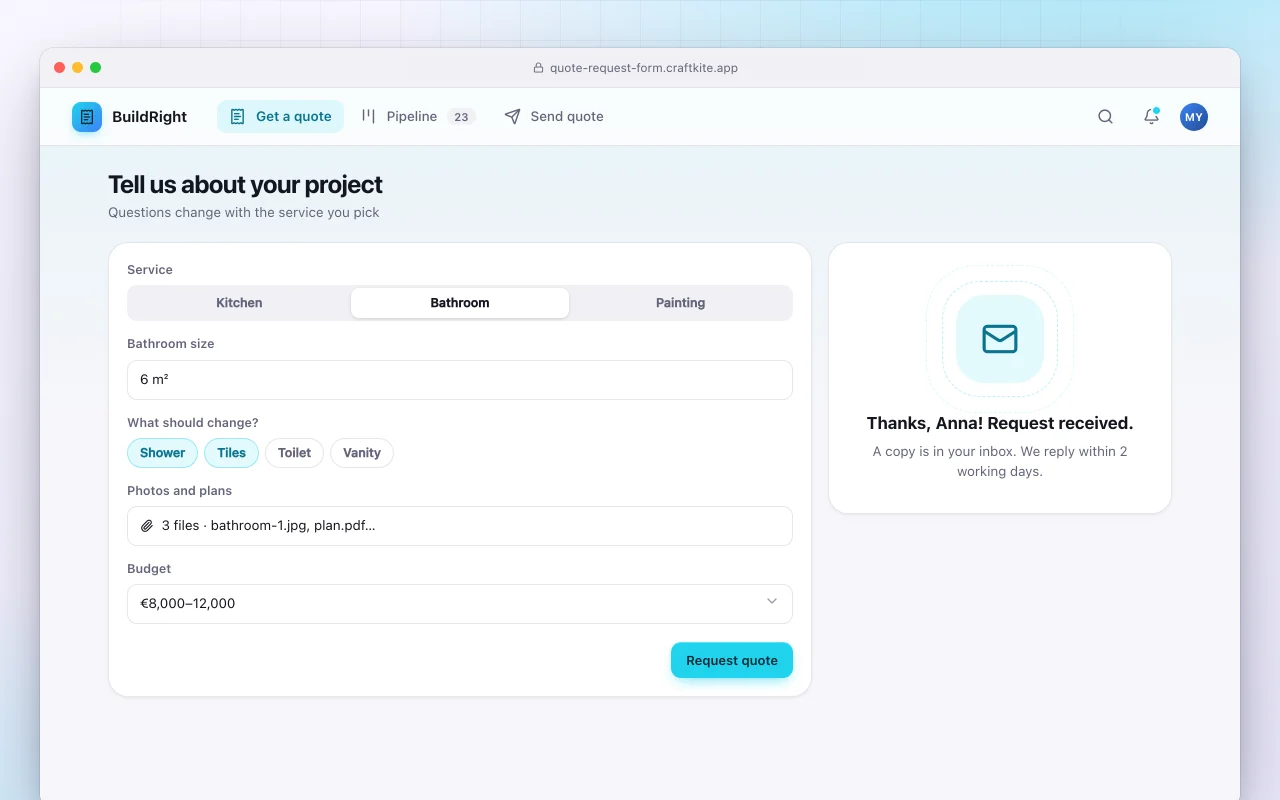Click the envelope icon in confirmation card

pyautogui.click(x=1000, y=339)
